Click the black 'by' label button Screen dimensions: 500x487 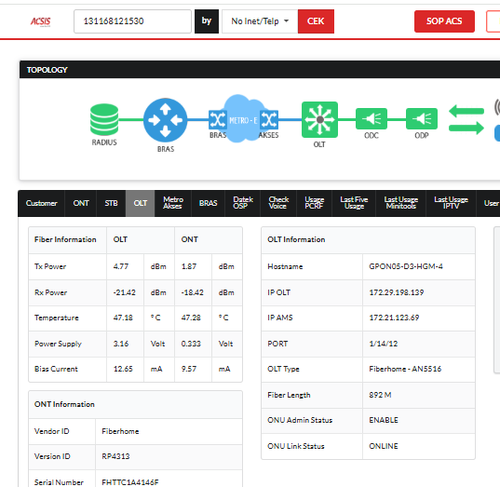click(207, 21)
